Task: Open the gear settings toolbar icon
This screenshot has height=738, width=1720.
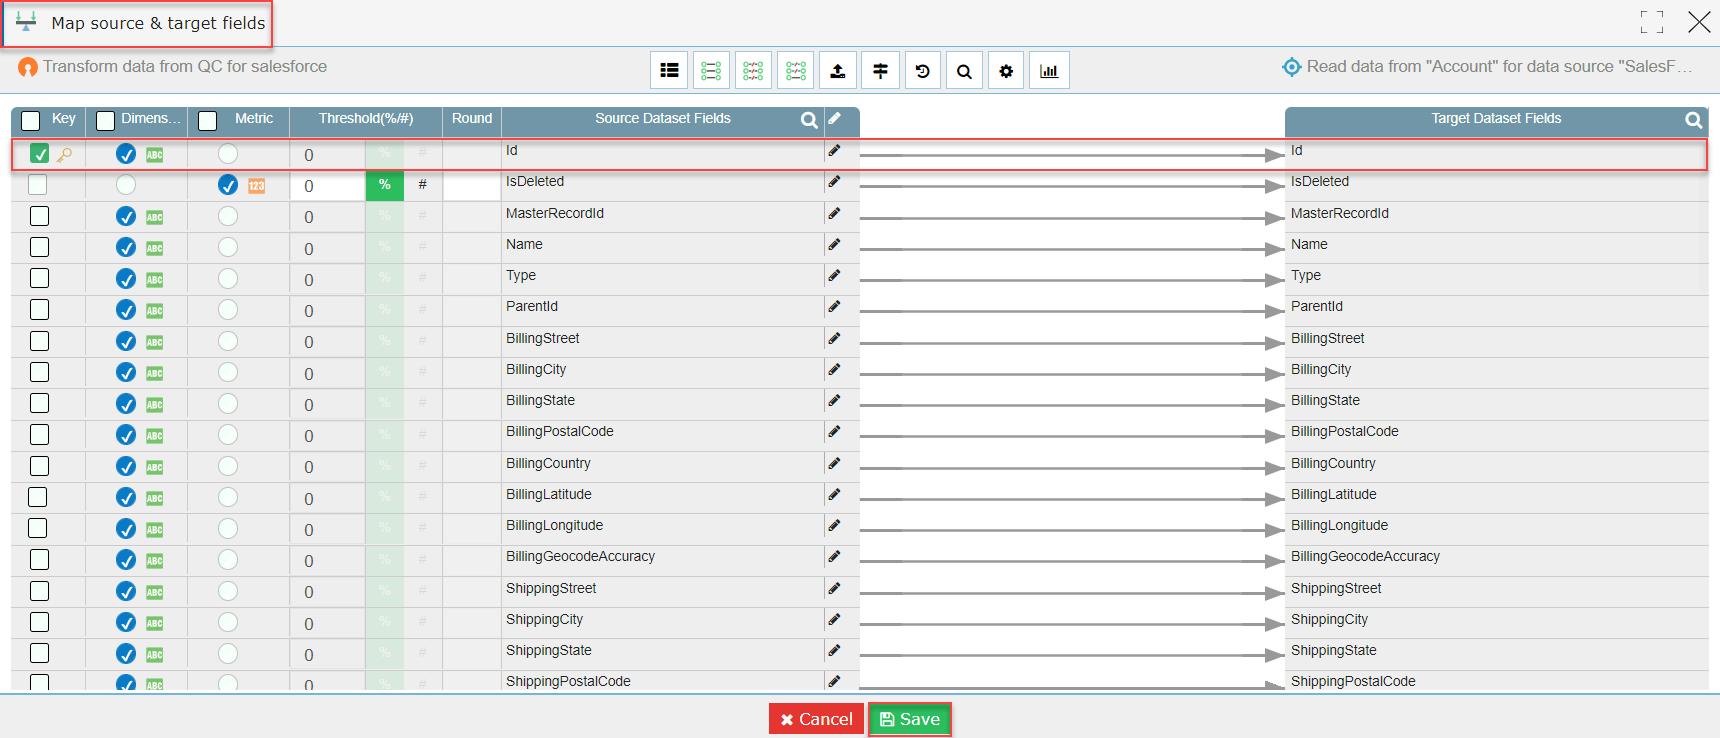Action: coord(1006,71)
